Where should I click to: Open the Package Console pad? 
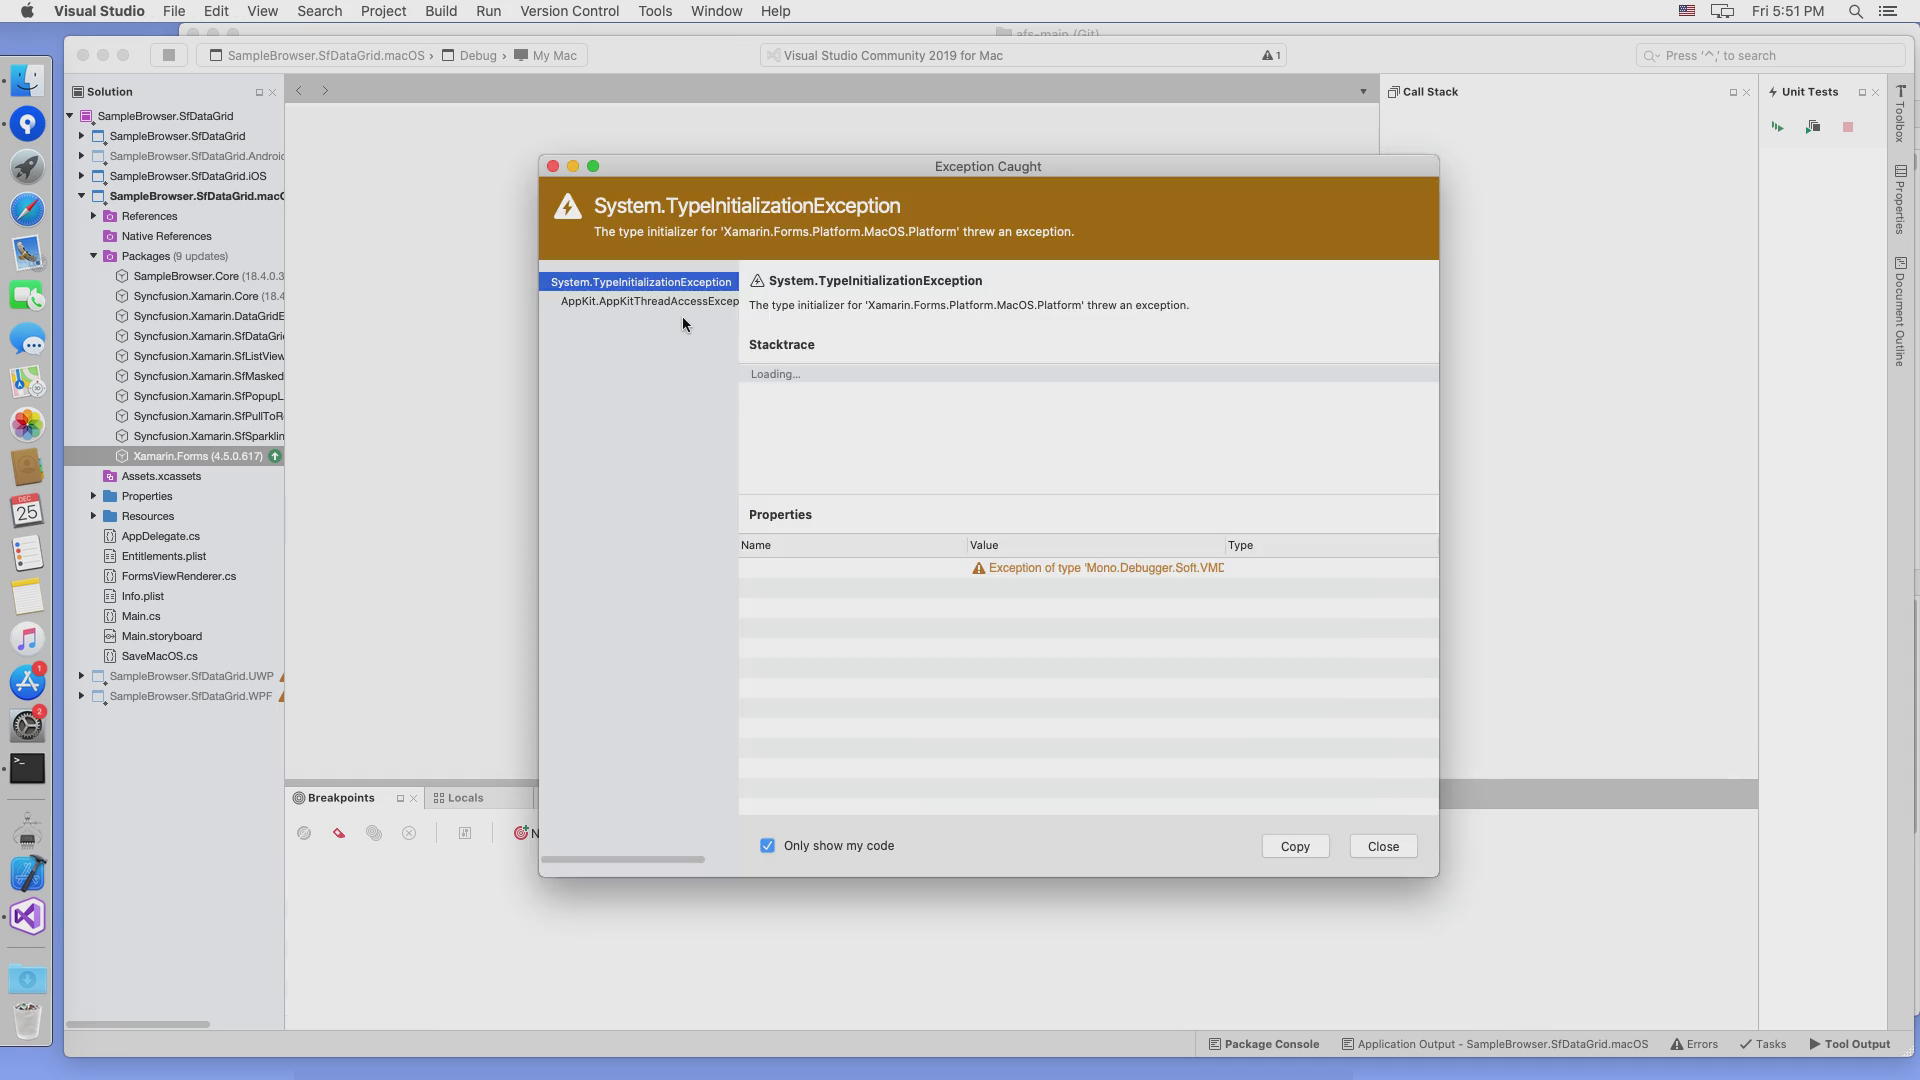click(x=1264, y=1044)
